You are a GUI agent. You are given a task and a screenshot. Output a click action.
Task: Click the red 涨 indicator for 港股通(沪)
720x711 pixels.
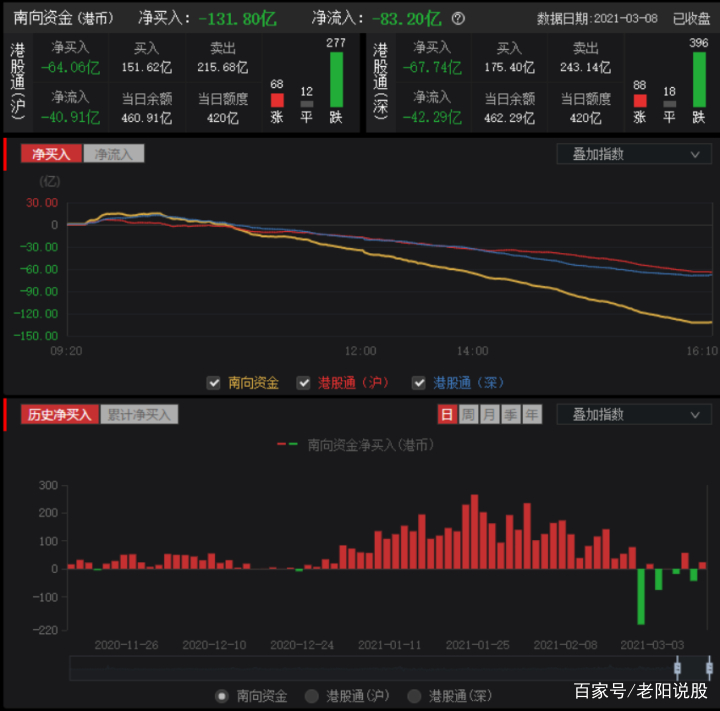pyautogui.click(x=277, y=101)
